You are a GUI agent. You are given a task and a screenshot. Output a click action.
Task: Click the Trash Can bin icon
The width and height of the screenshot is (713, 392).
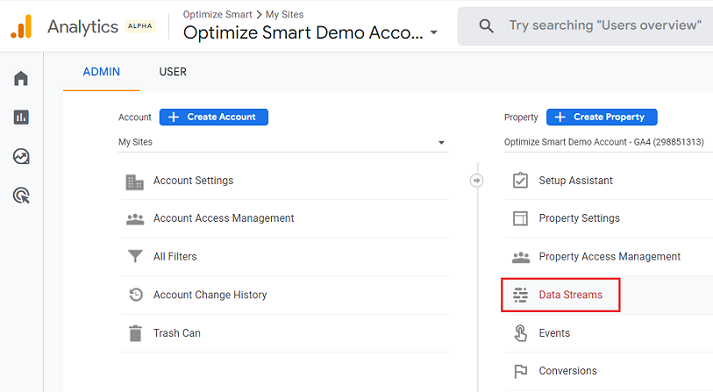(x=135, y=333)
